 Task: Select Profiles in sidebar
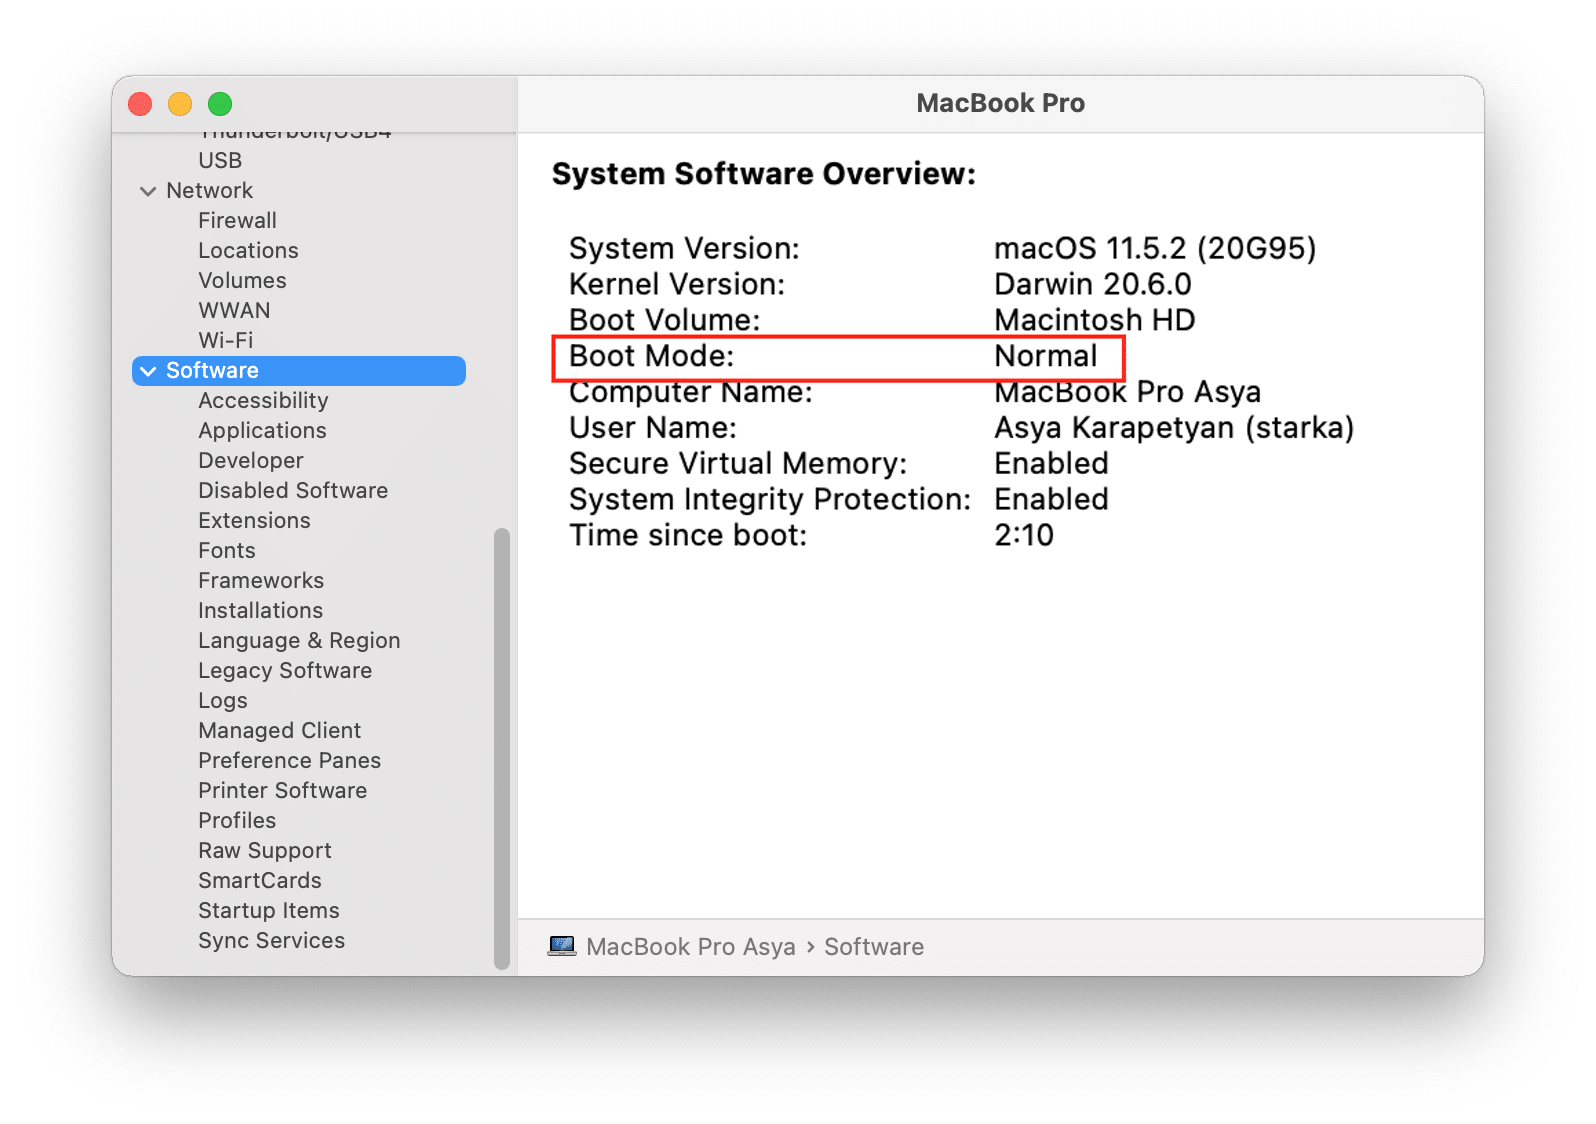(237, 820)
